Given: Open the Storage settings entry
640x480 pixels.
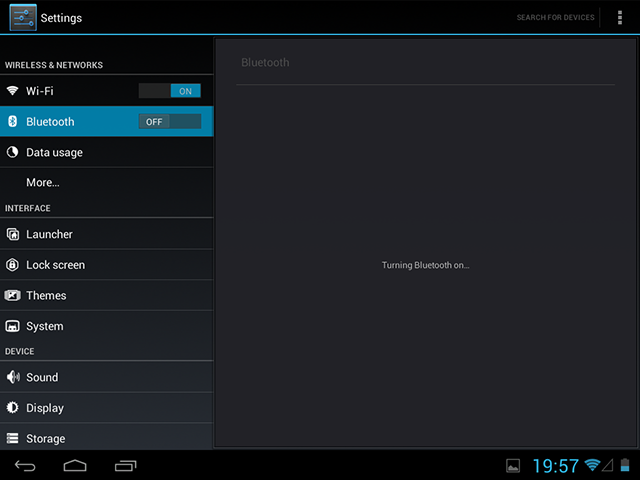Looking at the screenshot, I should point(46,439).
